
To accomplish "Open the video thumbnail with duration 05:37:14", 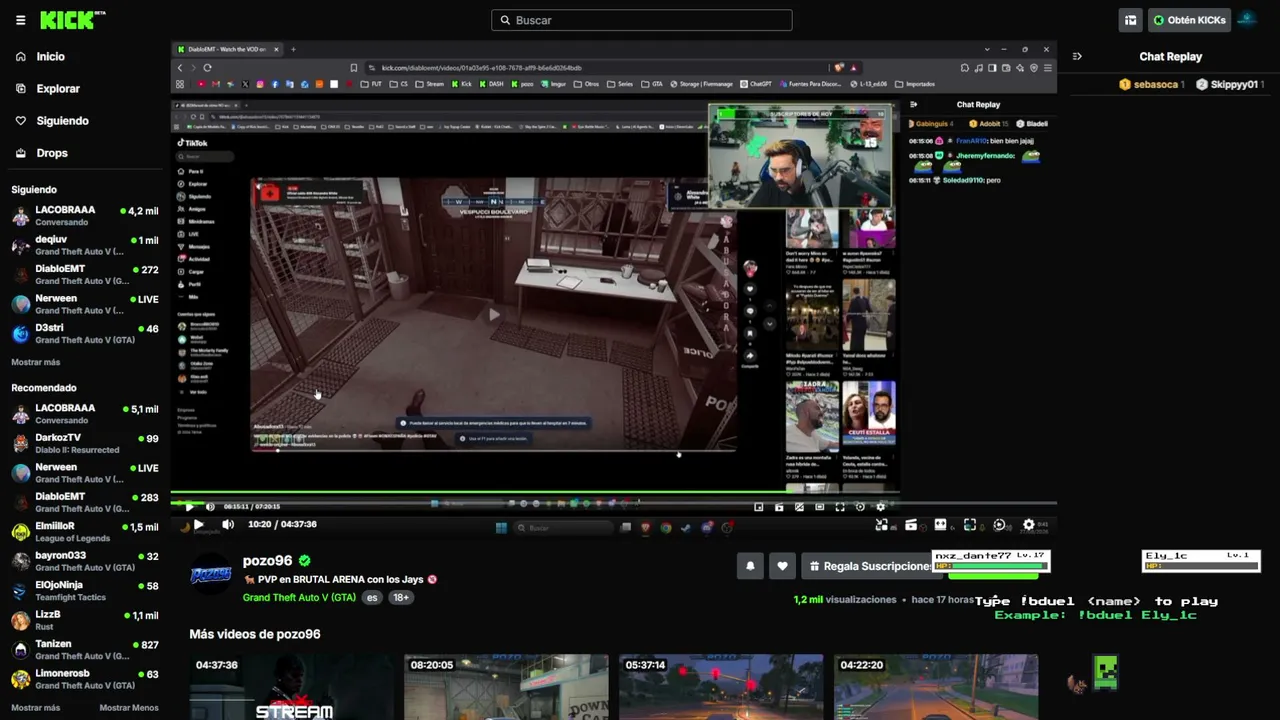I will point(721,687).
